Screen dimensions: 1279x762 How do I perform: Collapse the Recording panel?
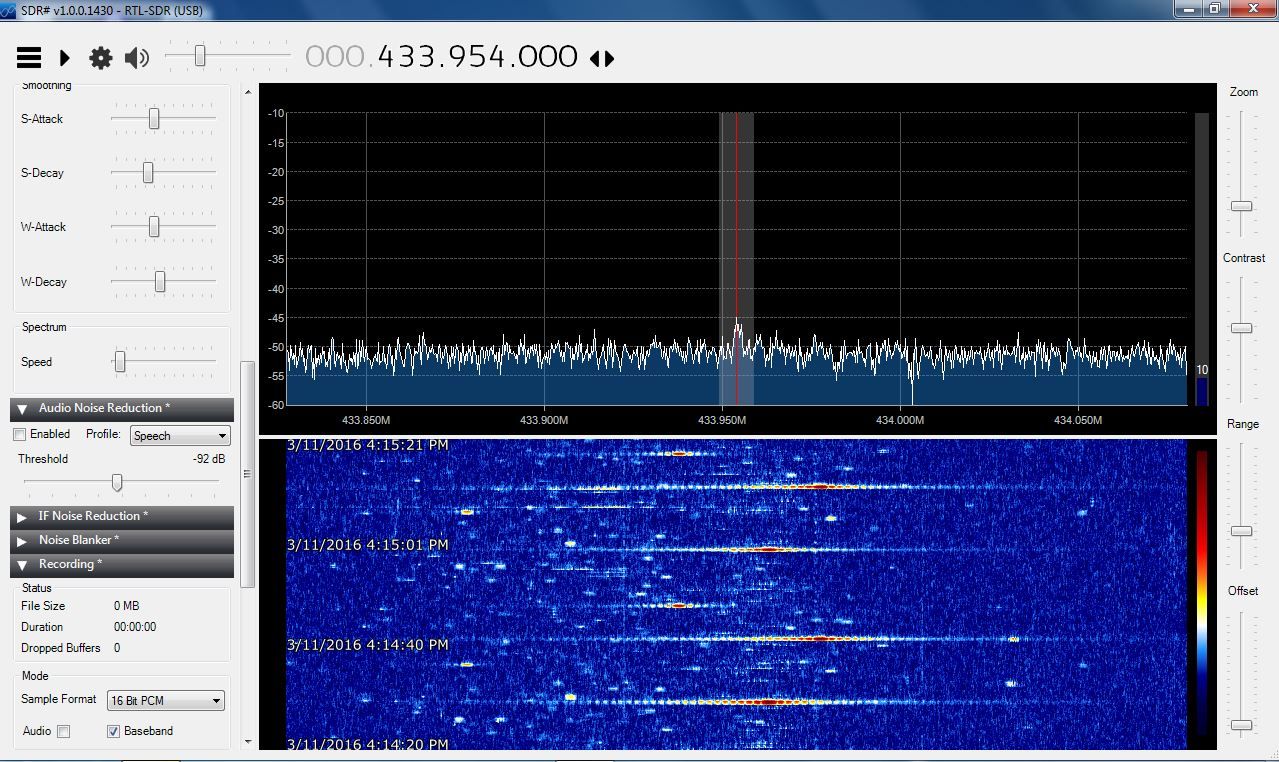click(122, 564)
